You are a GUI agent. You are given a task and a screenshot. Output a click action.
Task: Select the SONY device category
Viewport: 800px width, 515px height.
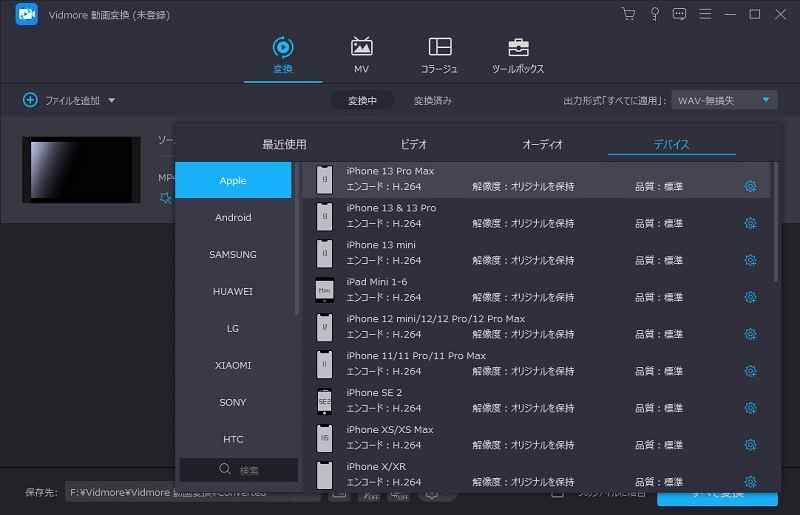[x=233, y=402]
